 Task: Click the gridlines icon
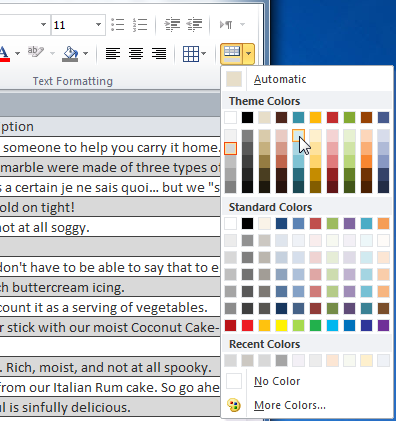(x=191, y=54)
